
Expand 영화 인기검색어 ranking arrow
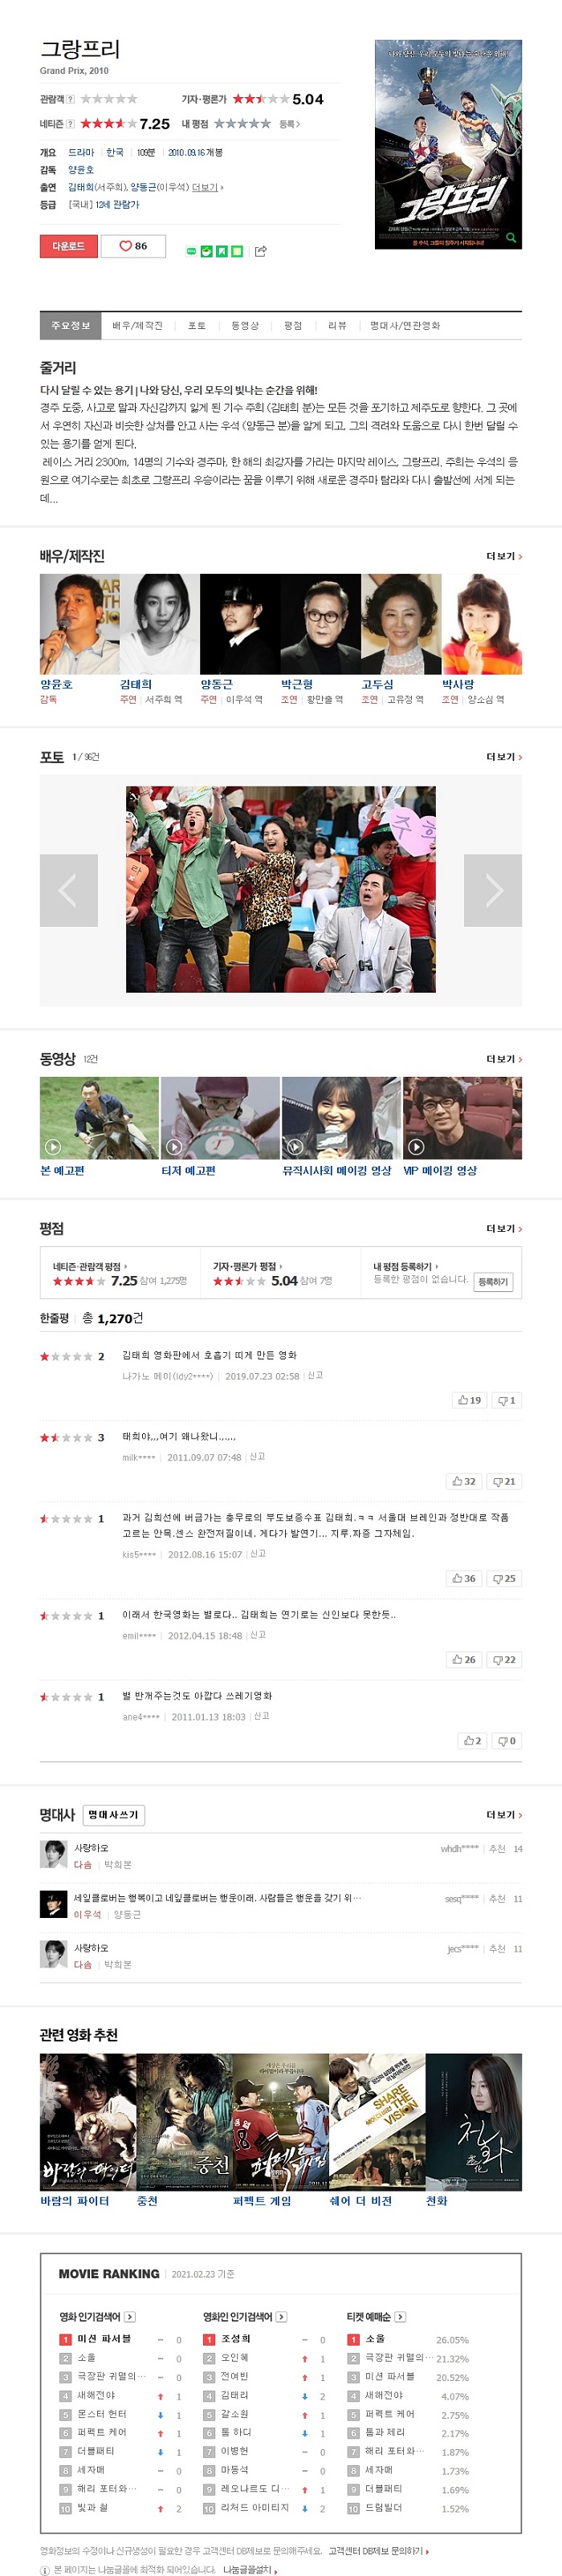(x=130, y=2317)
